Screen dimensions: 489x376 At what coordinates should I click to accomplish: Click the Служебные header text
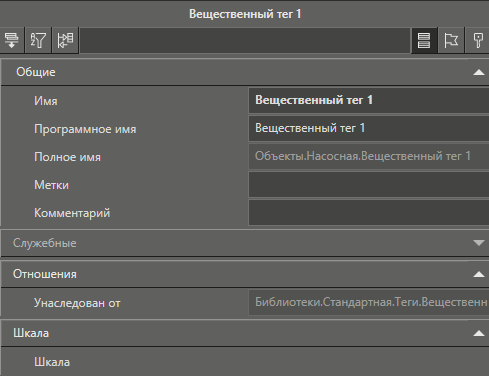coord(45,243)
